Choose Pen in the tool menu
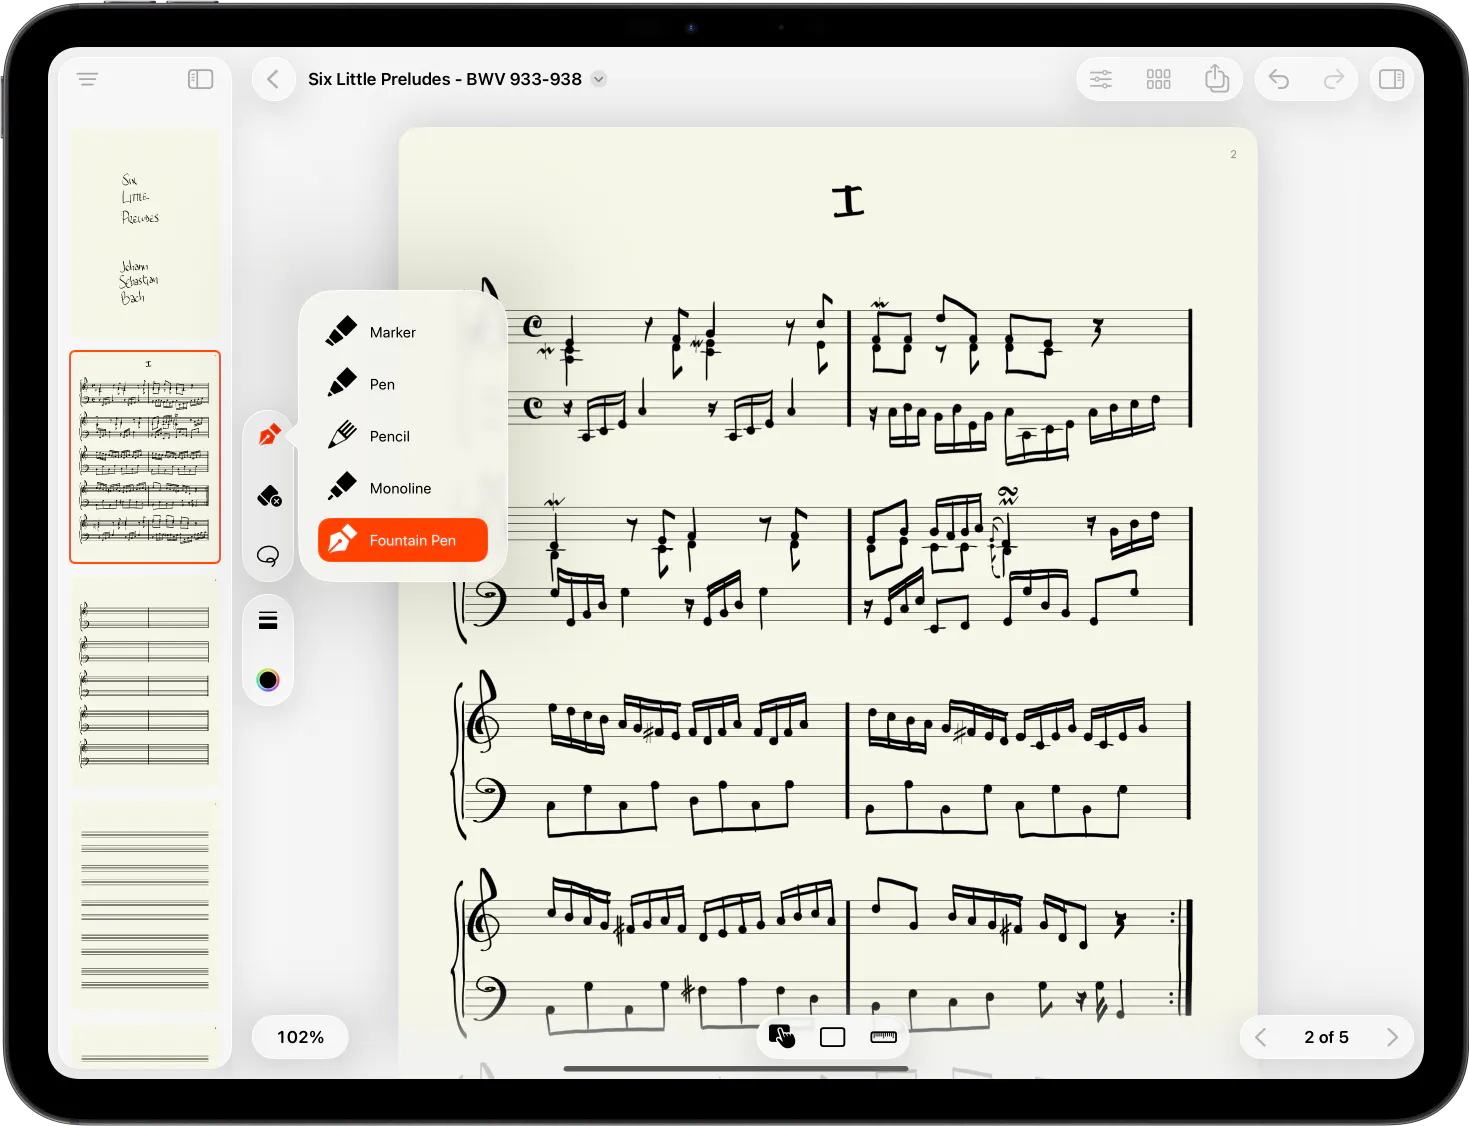Viewport: 1469px width, 1126px height. click(x=403, y=384)
